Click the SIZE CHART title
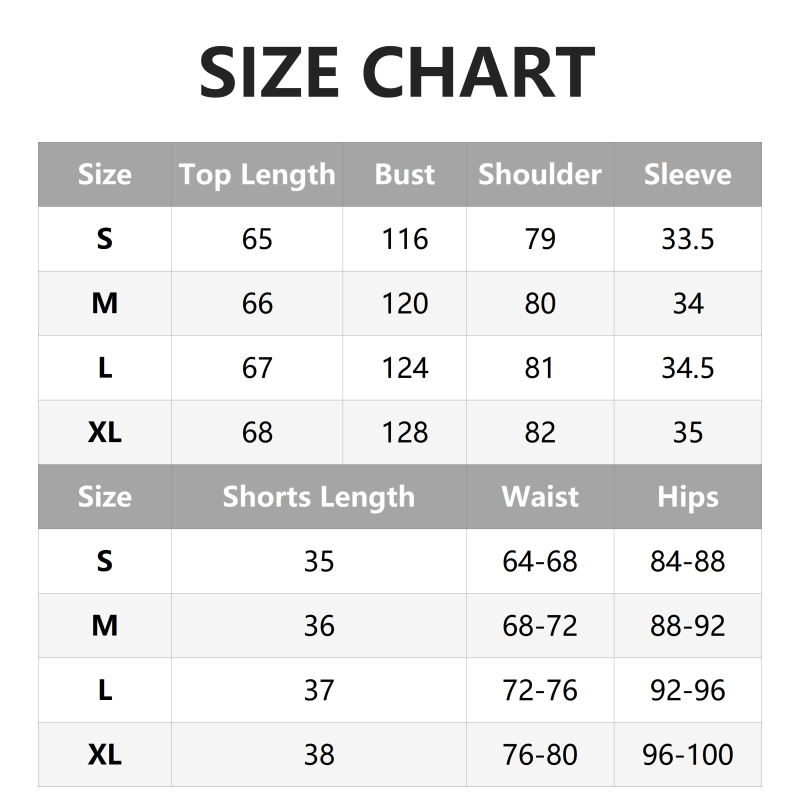 398,72
